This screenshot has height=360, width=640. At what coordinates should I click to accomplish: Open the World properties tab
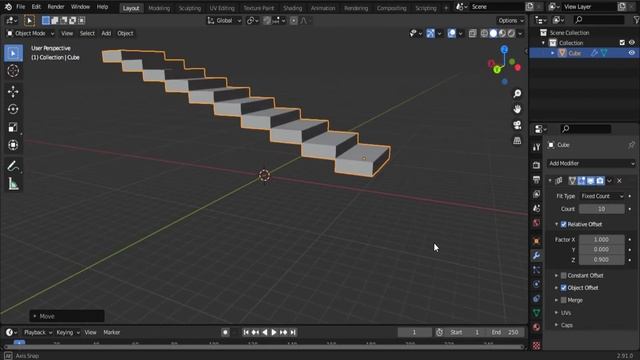coord(536,223)
